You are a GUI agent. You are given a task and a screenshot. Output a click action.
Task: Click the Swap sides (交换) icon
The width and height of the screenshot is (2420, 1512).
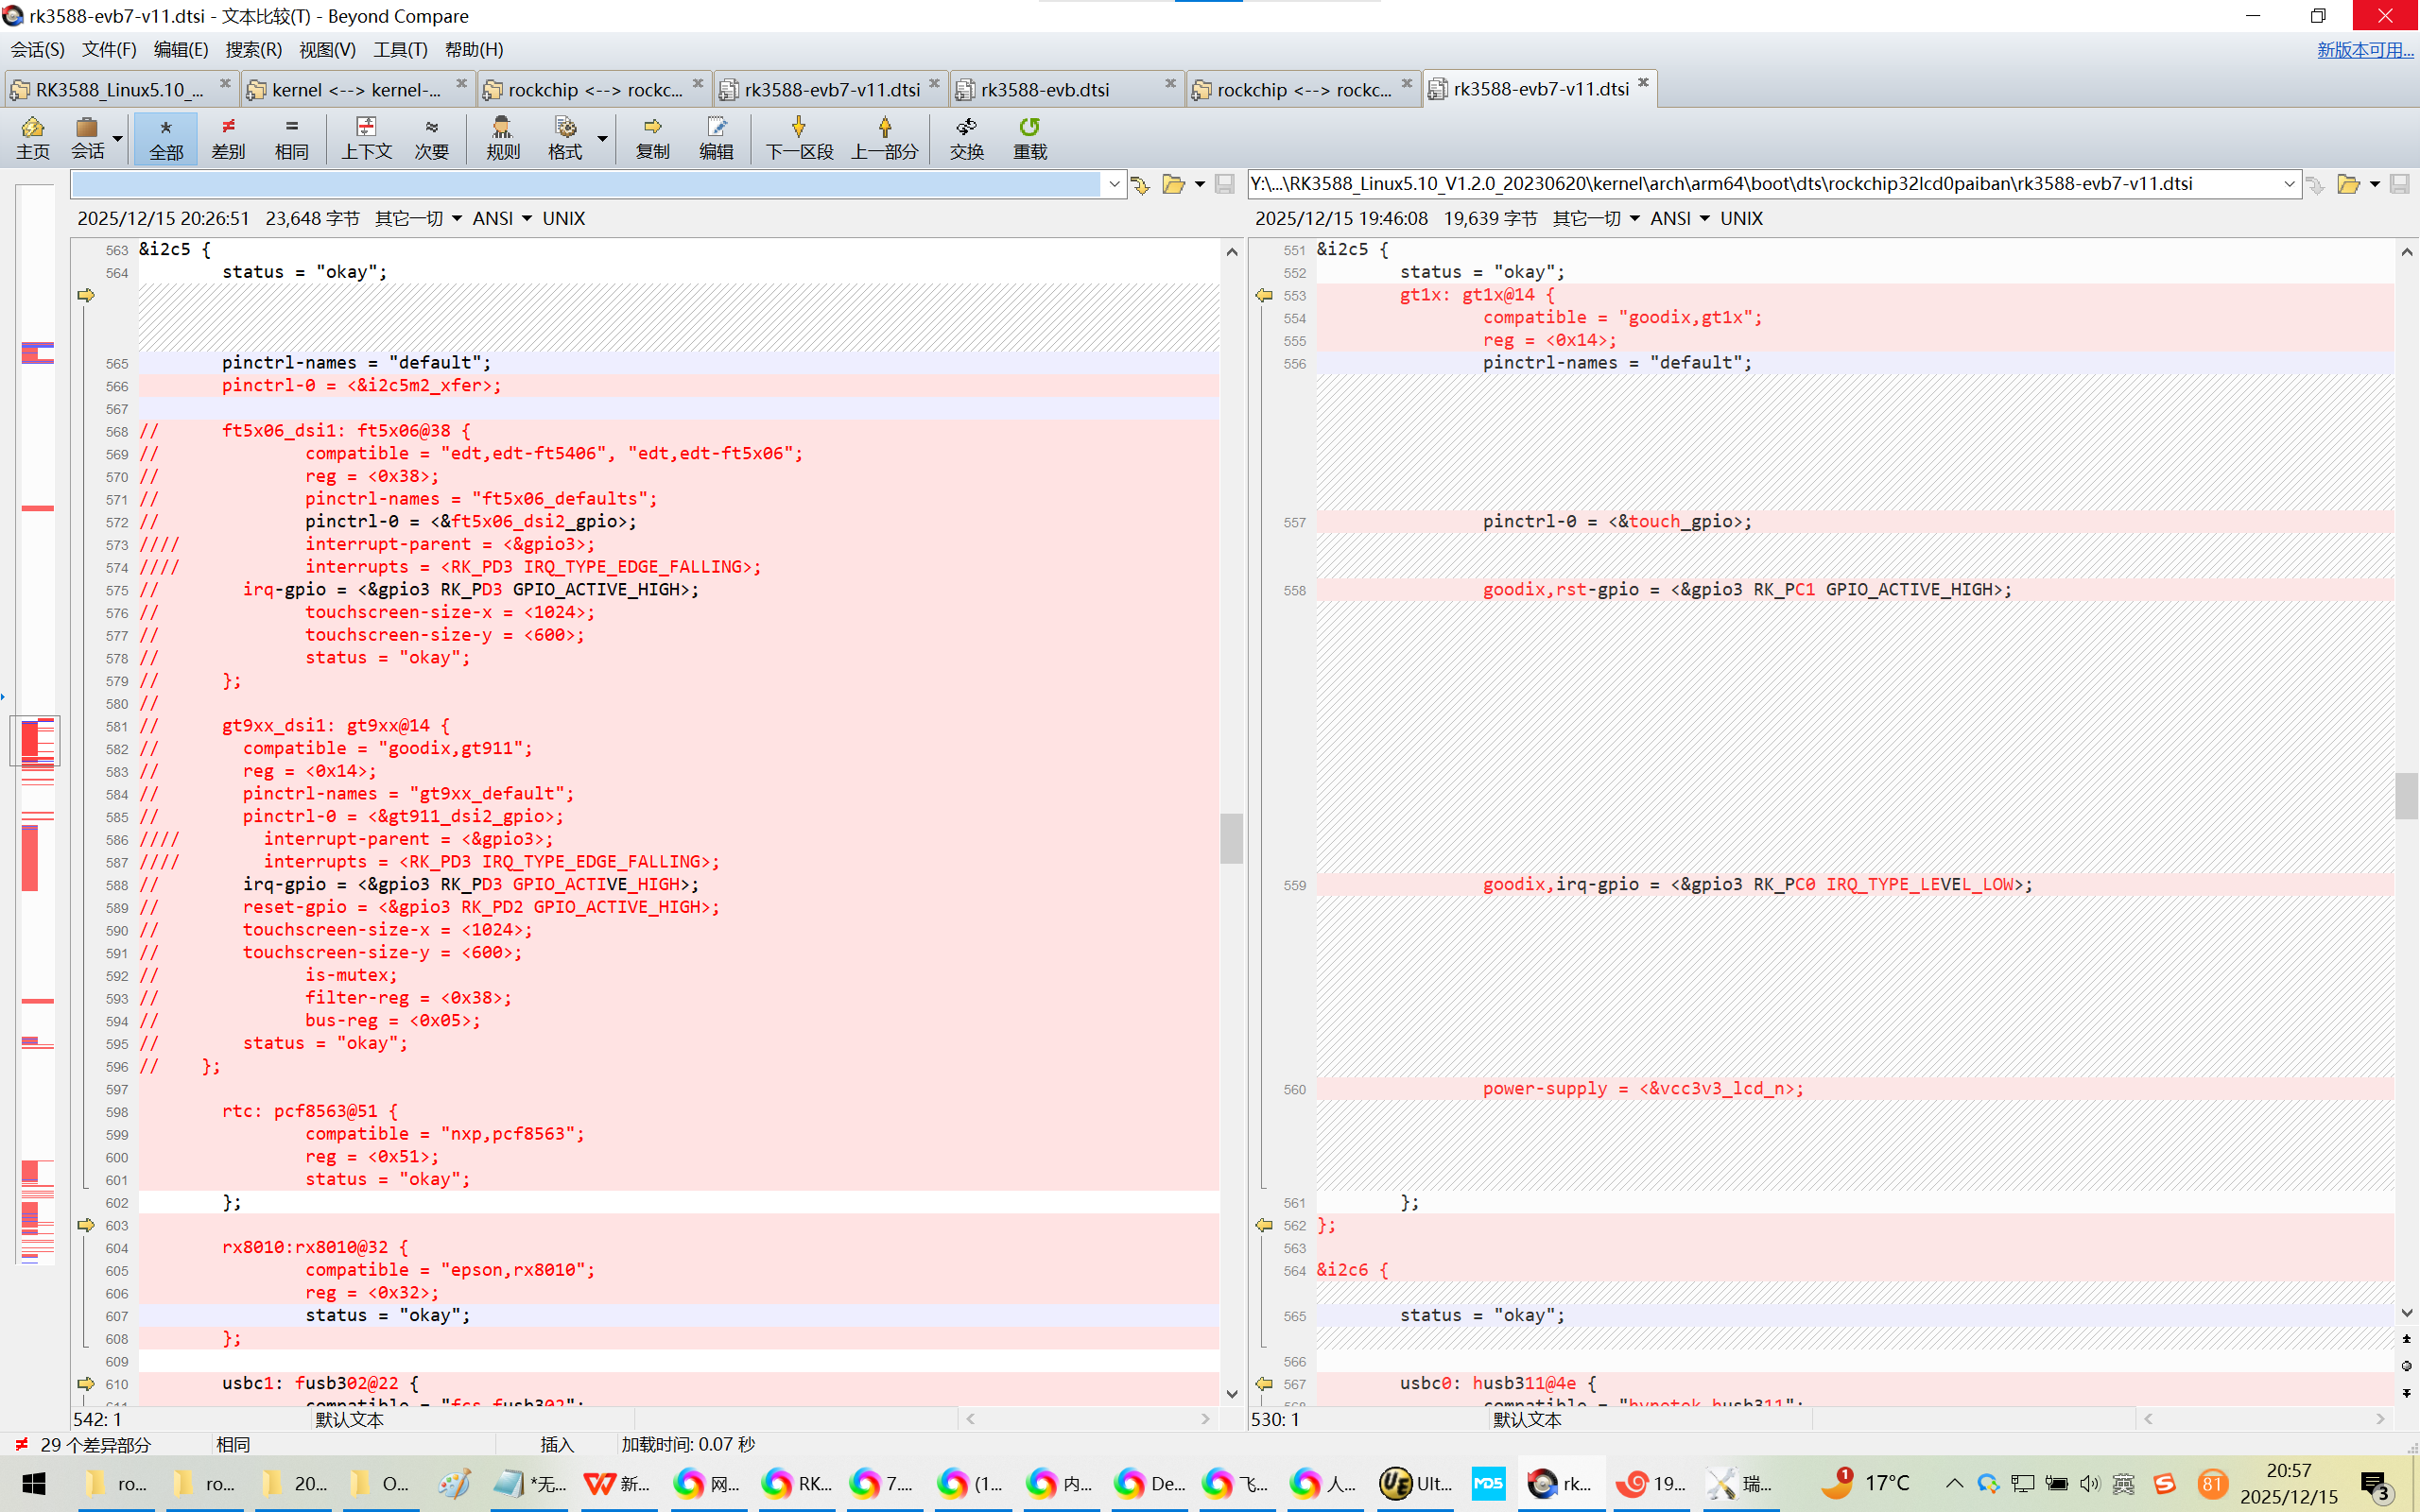(x=966, y=137)
